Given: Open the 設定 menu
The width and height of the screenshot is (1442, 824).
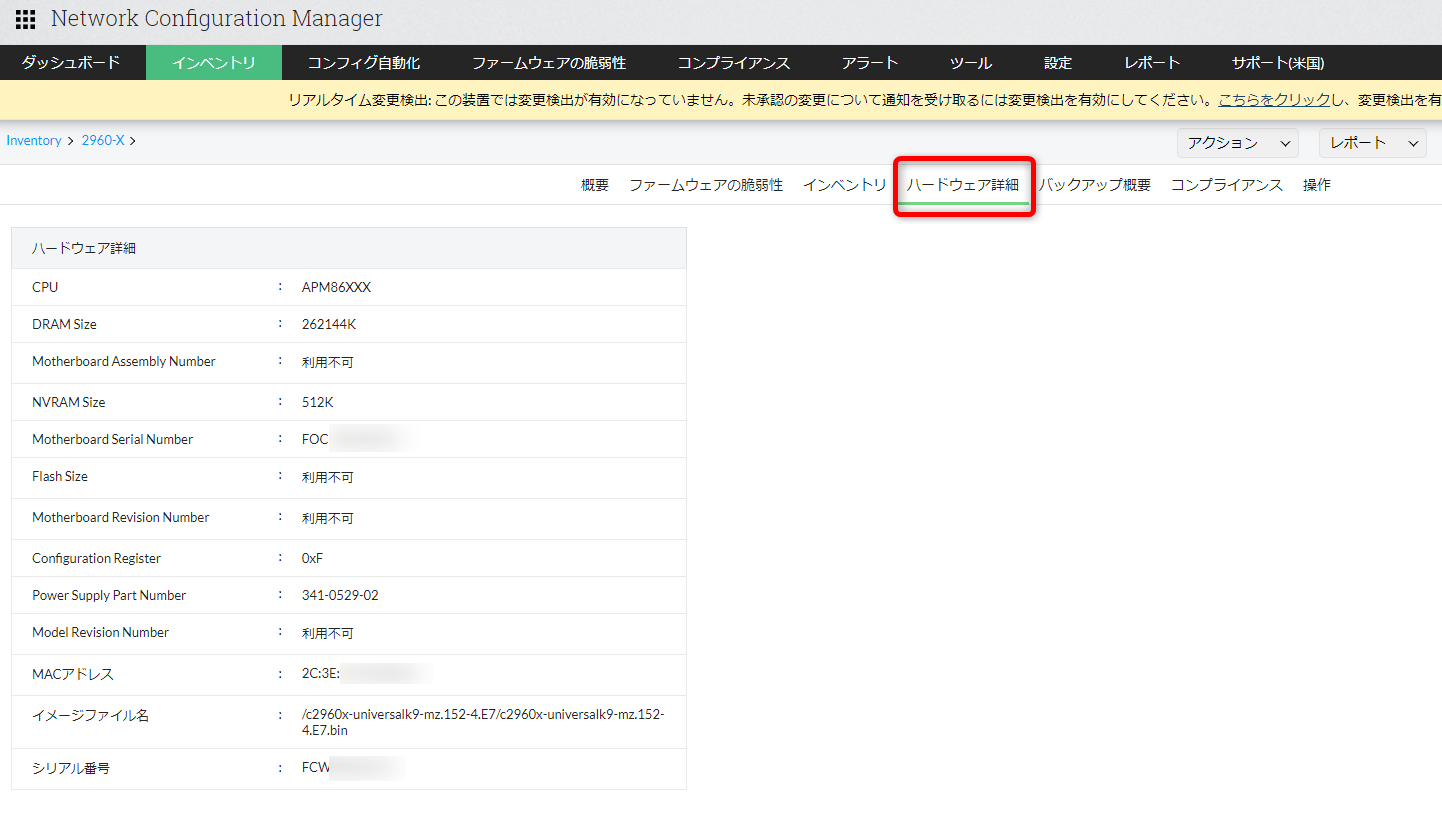Looking at the screenshot, I should pos(1058,63).
